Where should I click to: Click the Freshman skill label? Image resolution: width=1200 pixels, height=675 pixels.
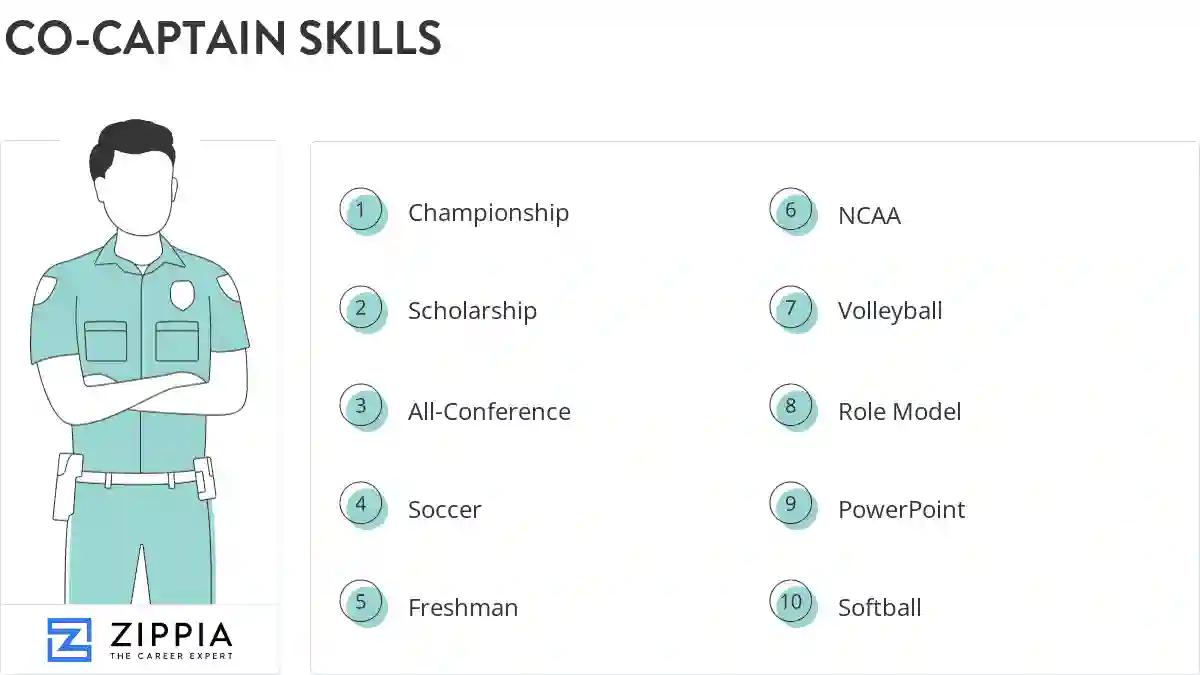tap(463, 607)
